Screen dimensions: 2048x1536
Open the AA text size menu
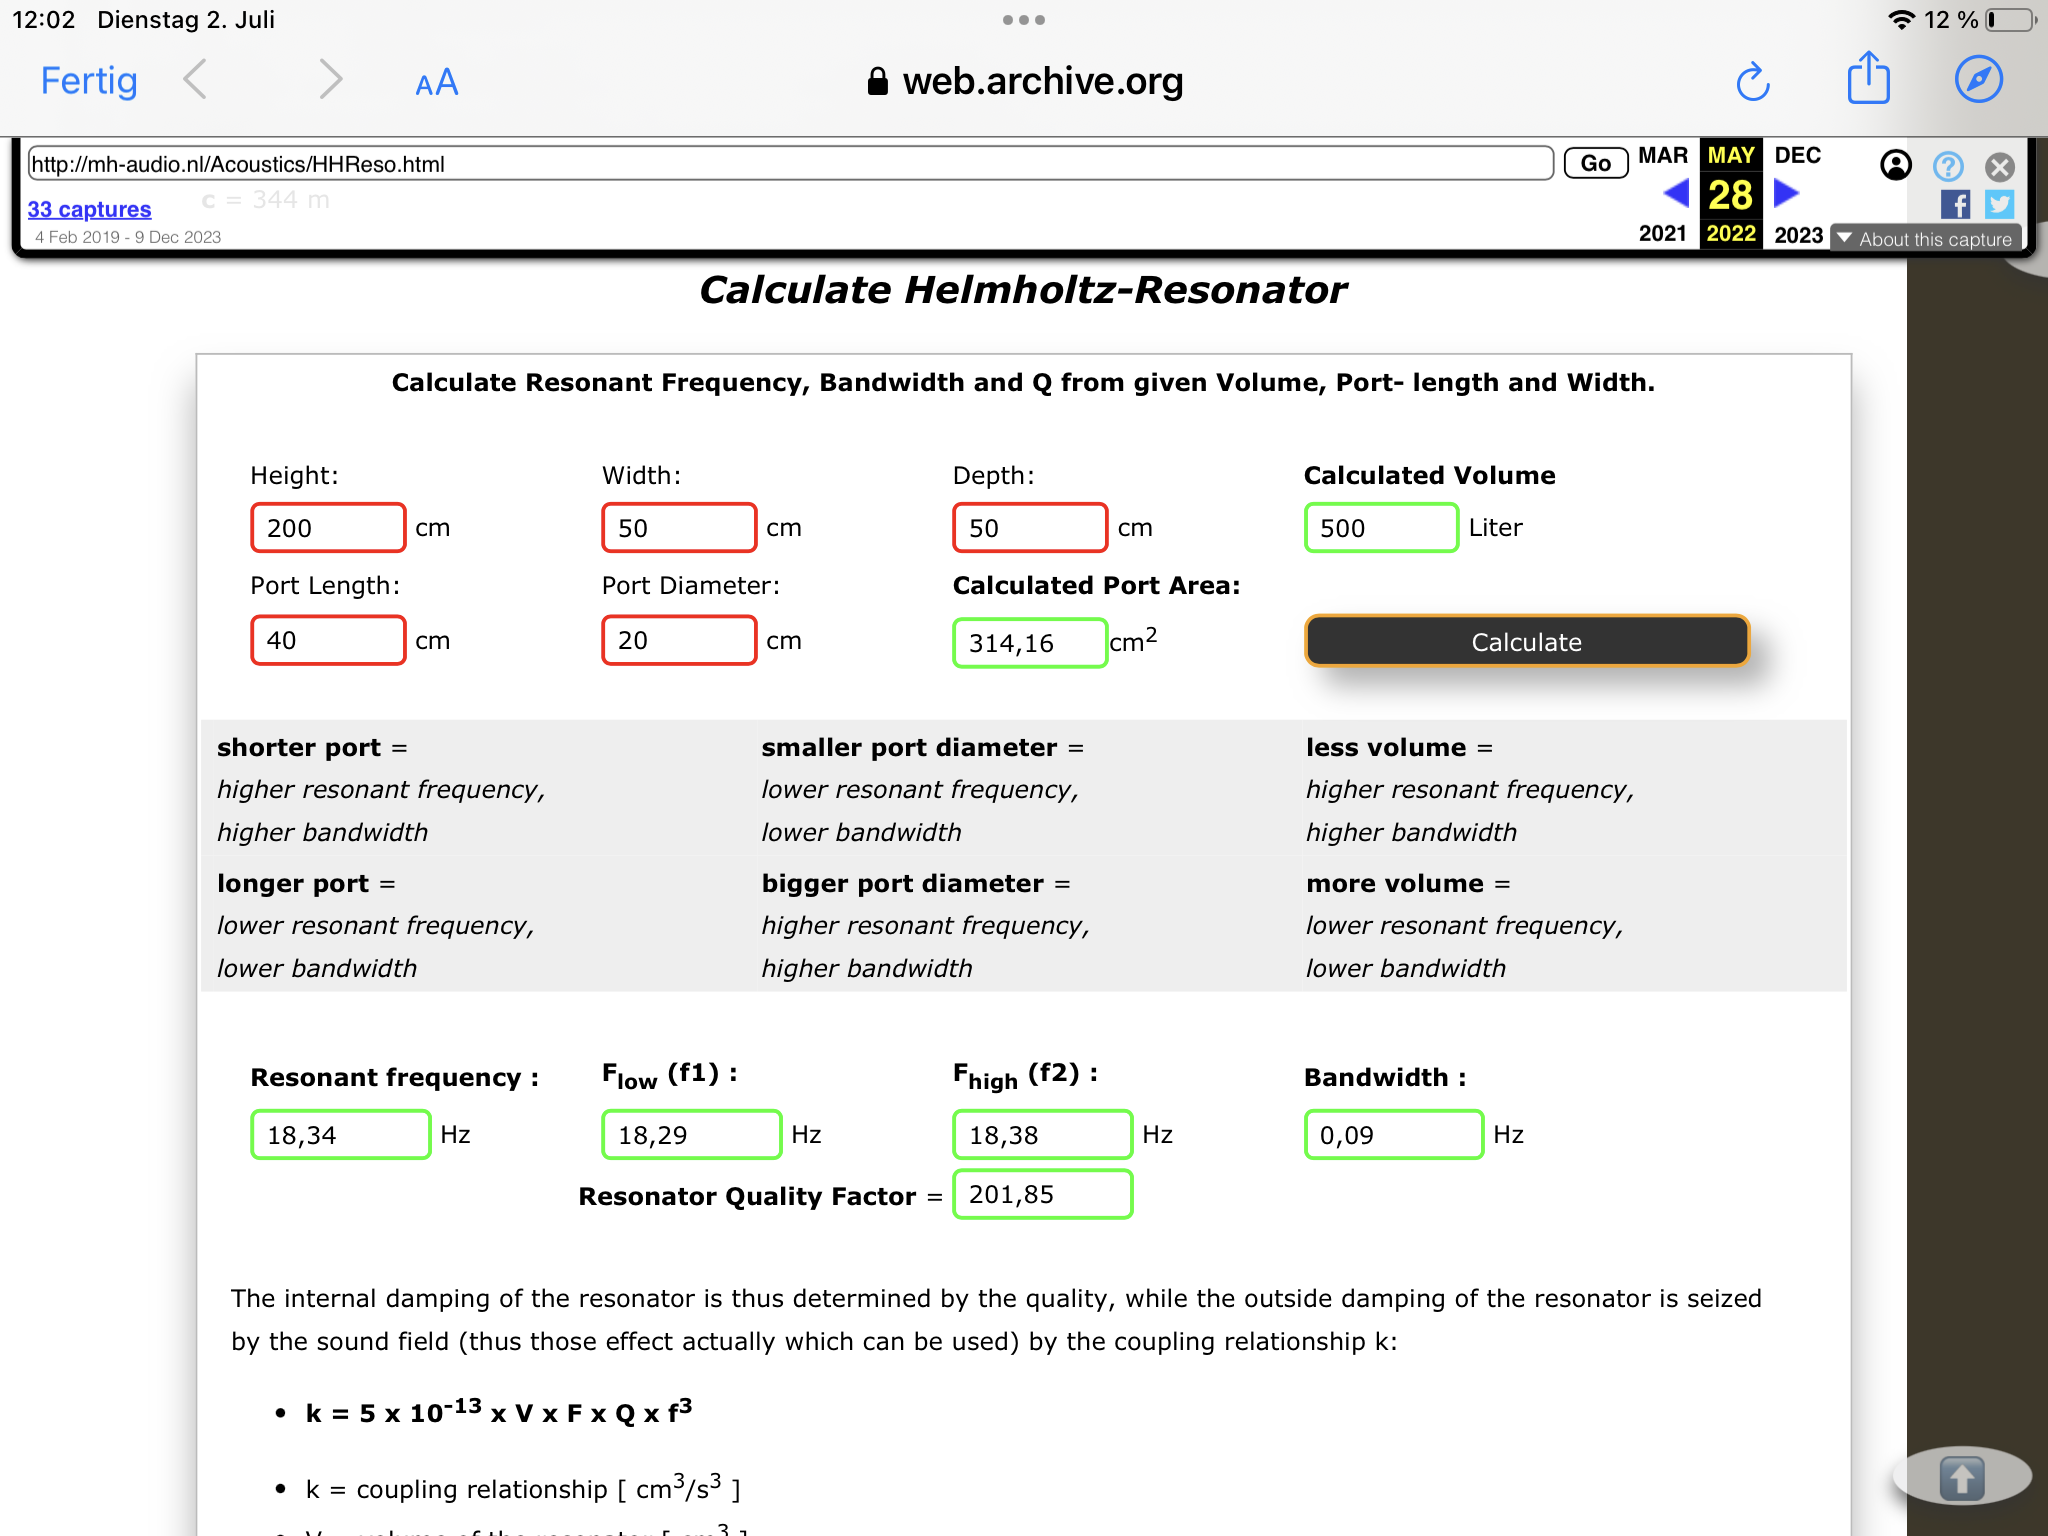click(x=437, y=82)
